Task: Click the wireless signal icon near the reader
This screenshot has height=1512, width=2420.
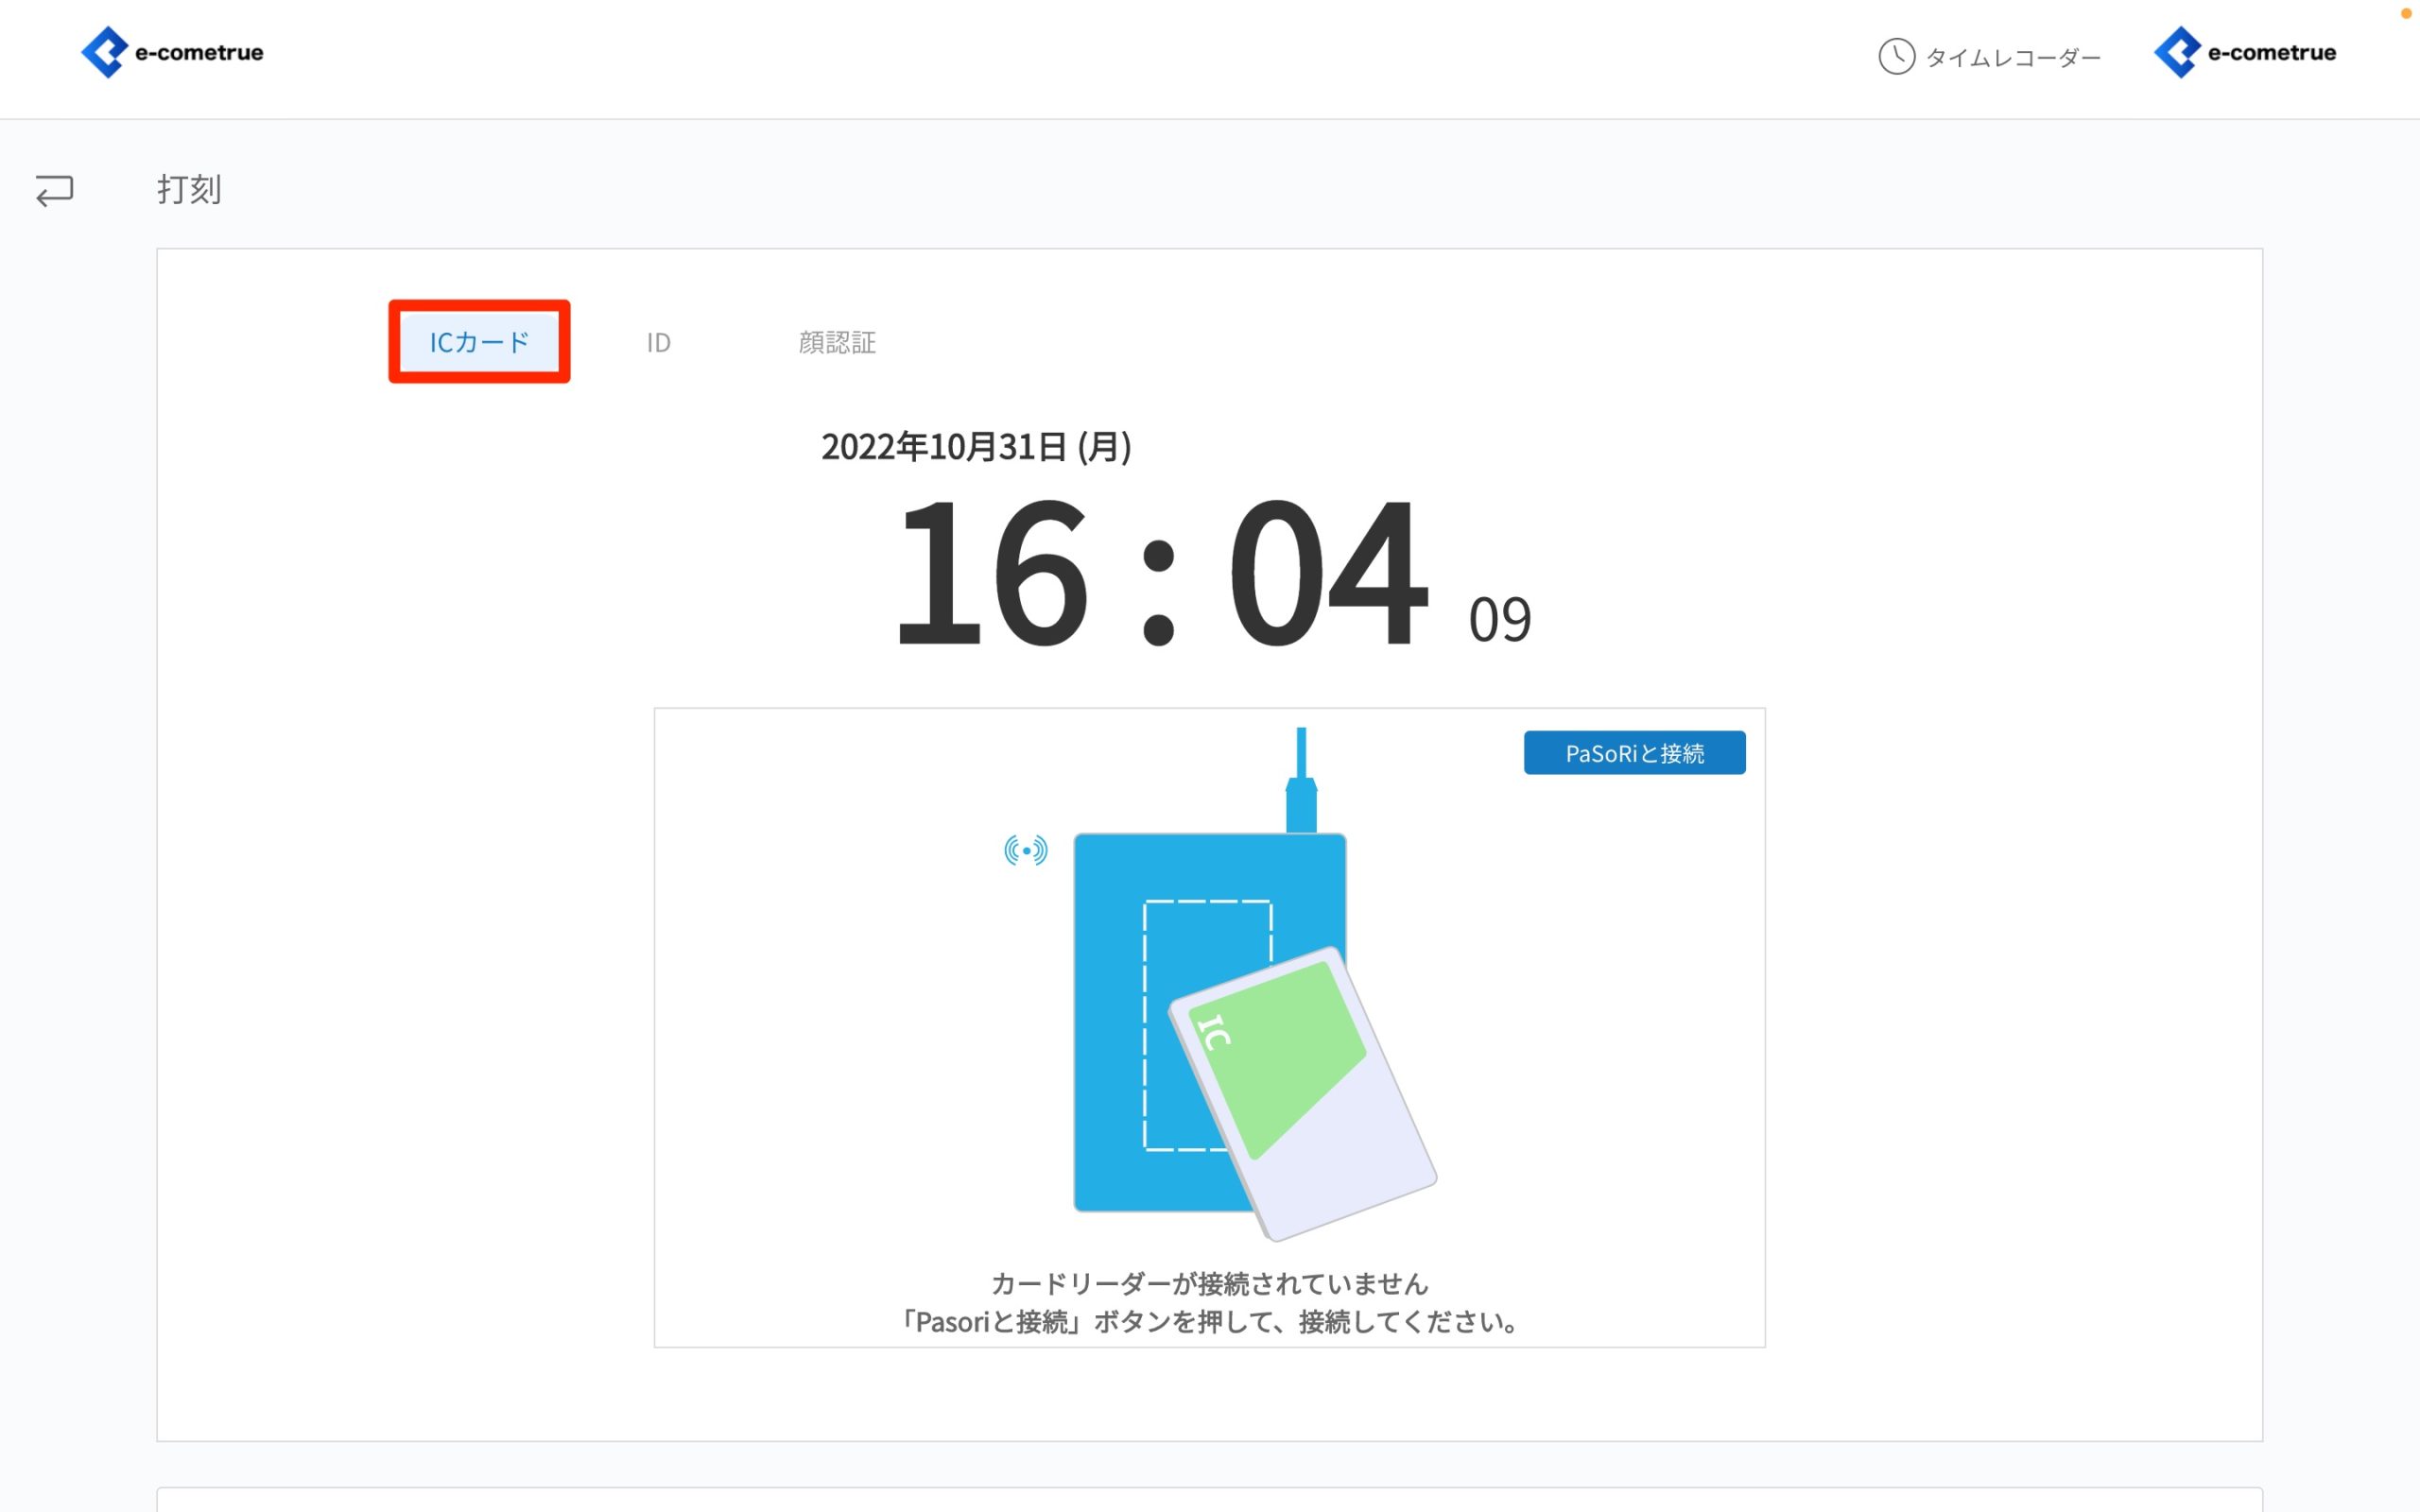Action: 1025,850
